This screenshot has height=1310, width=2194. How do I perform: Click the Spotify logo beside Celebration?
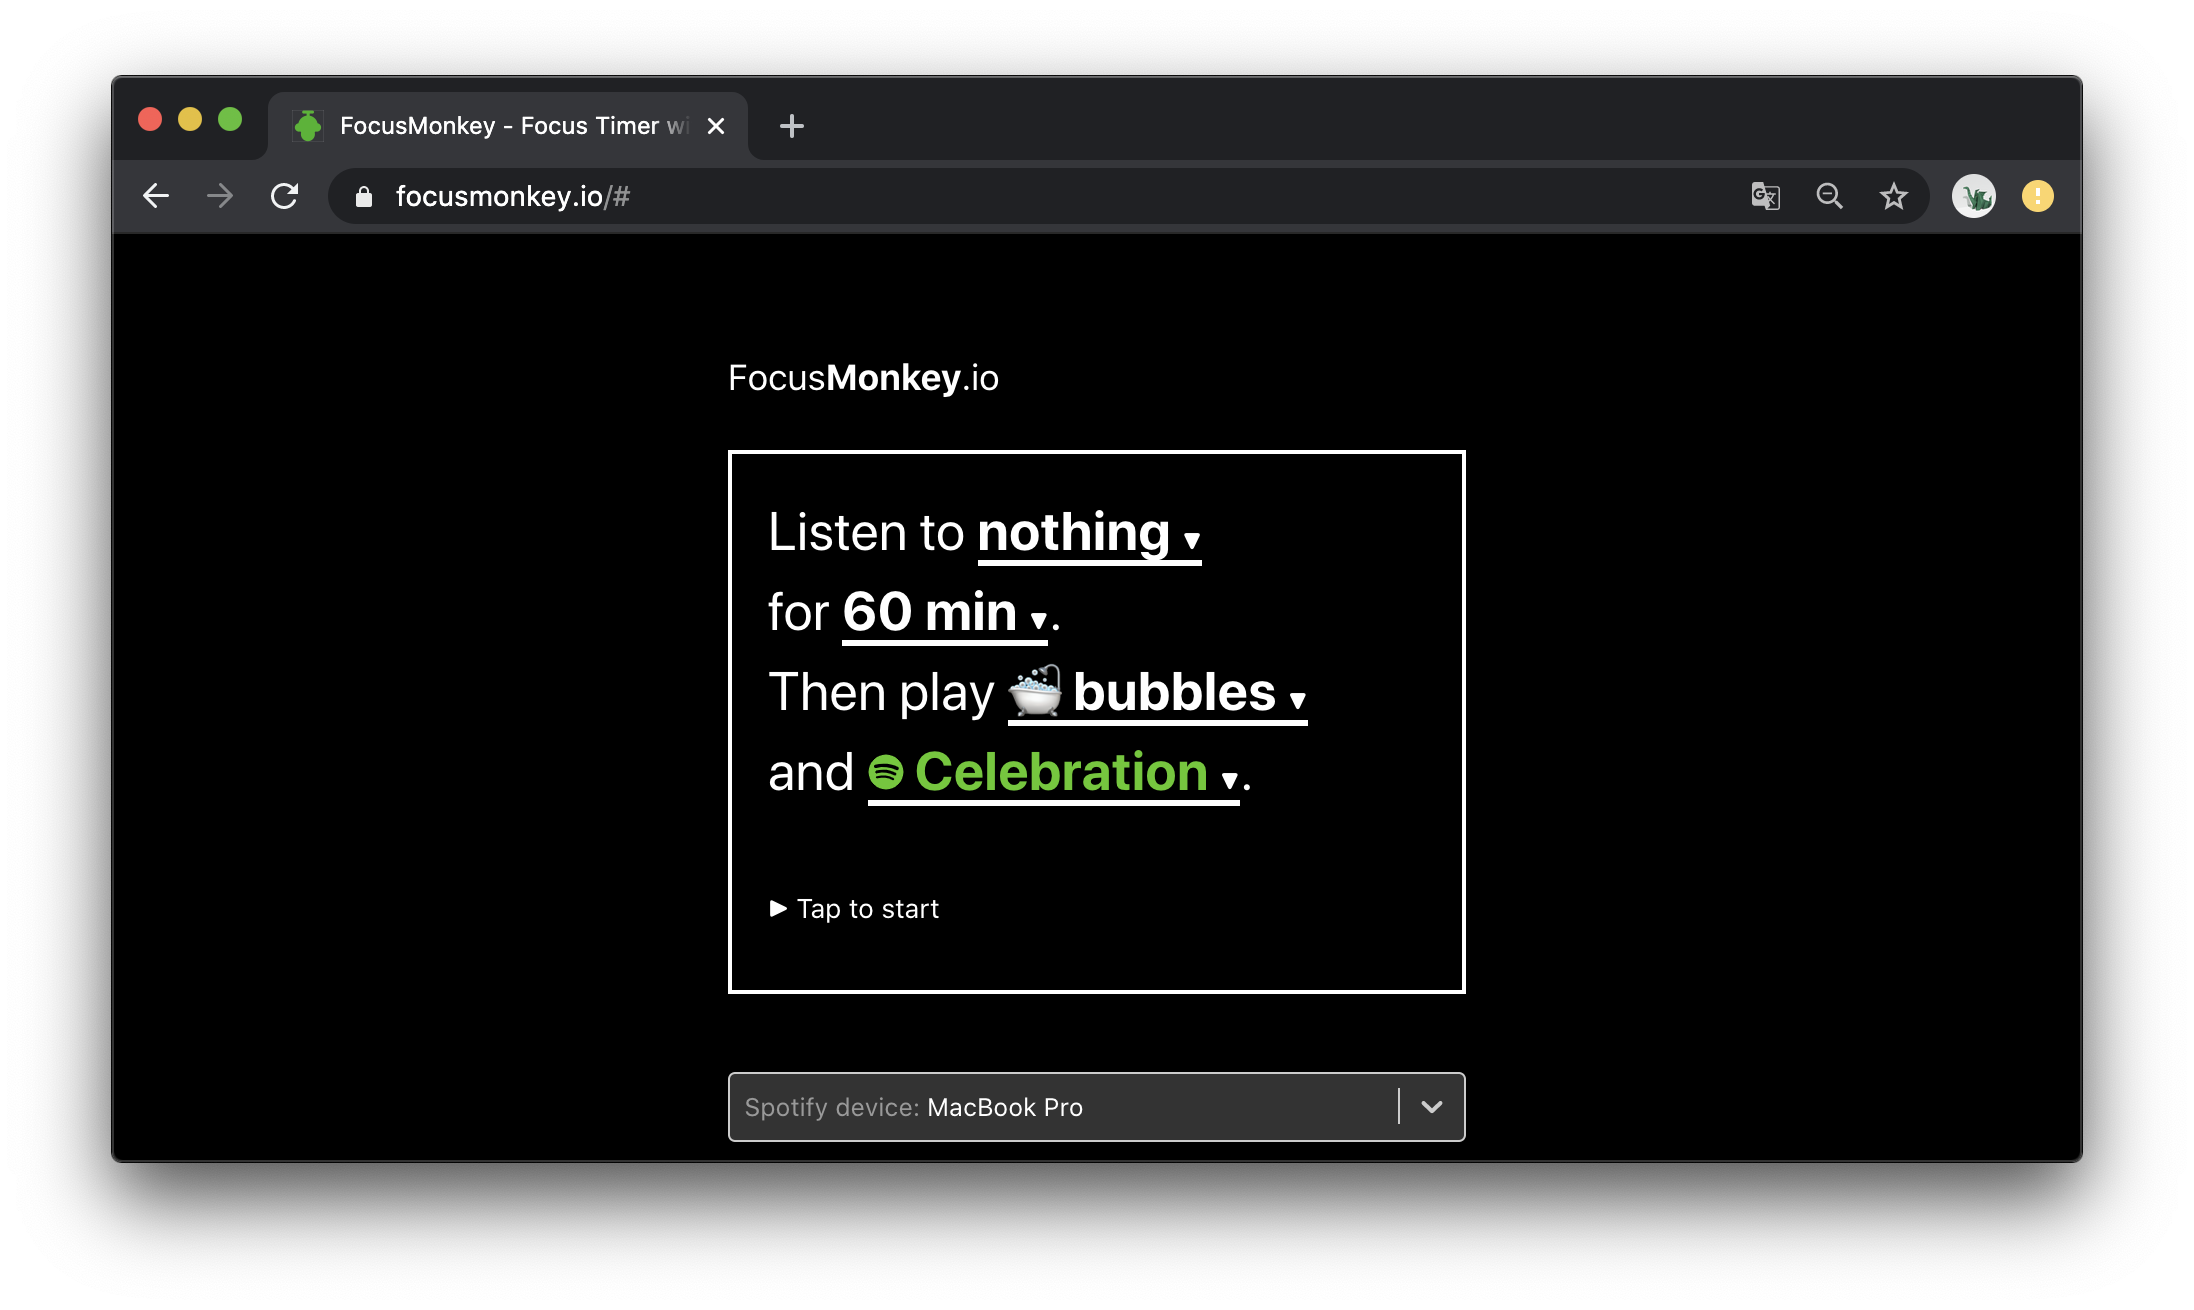tap(886, 772)
